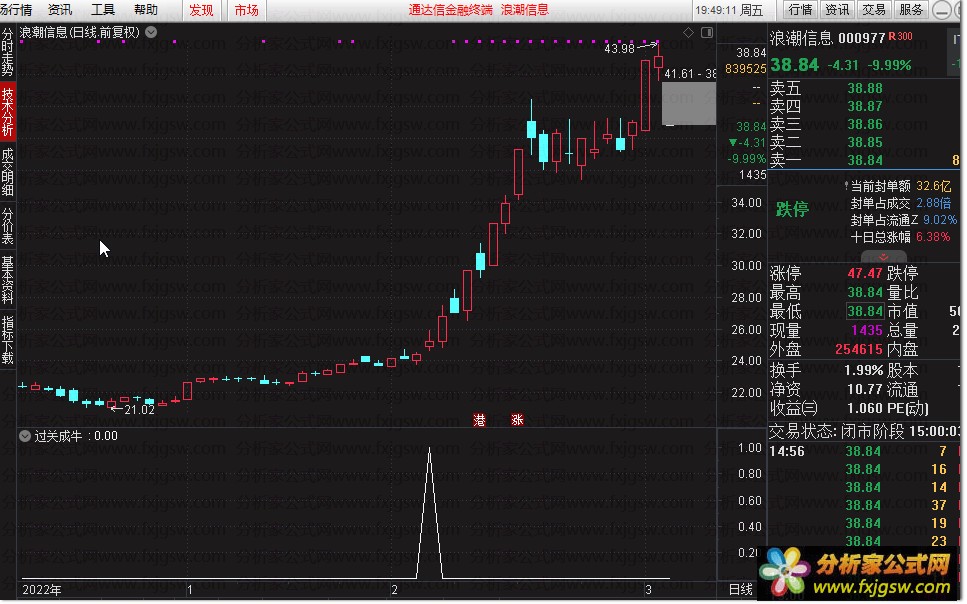Open the 基本资料 sidebar tab

7,279
